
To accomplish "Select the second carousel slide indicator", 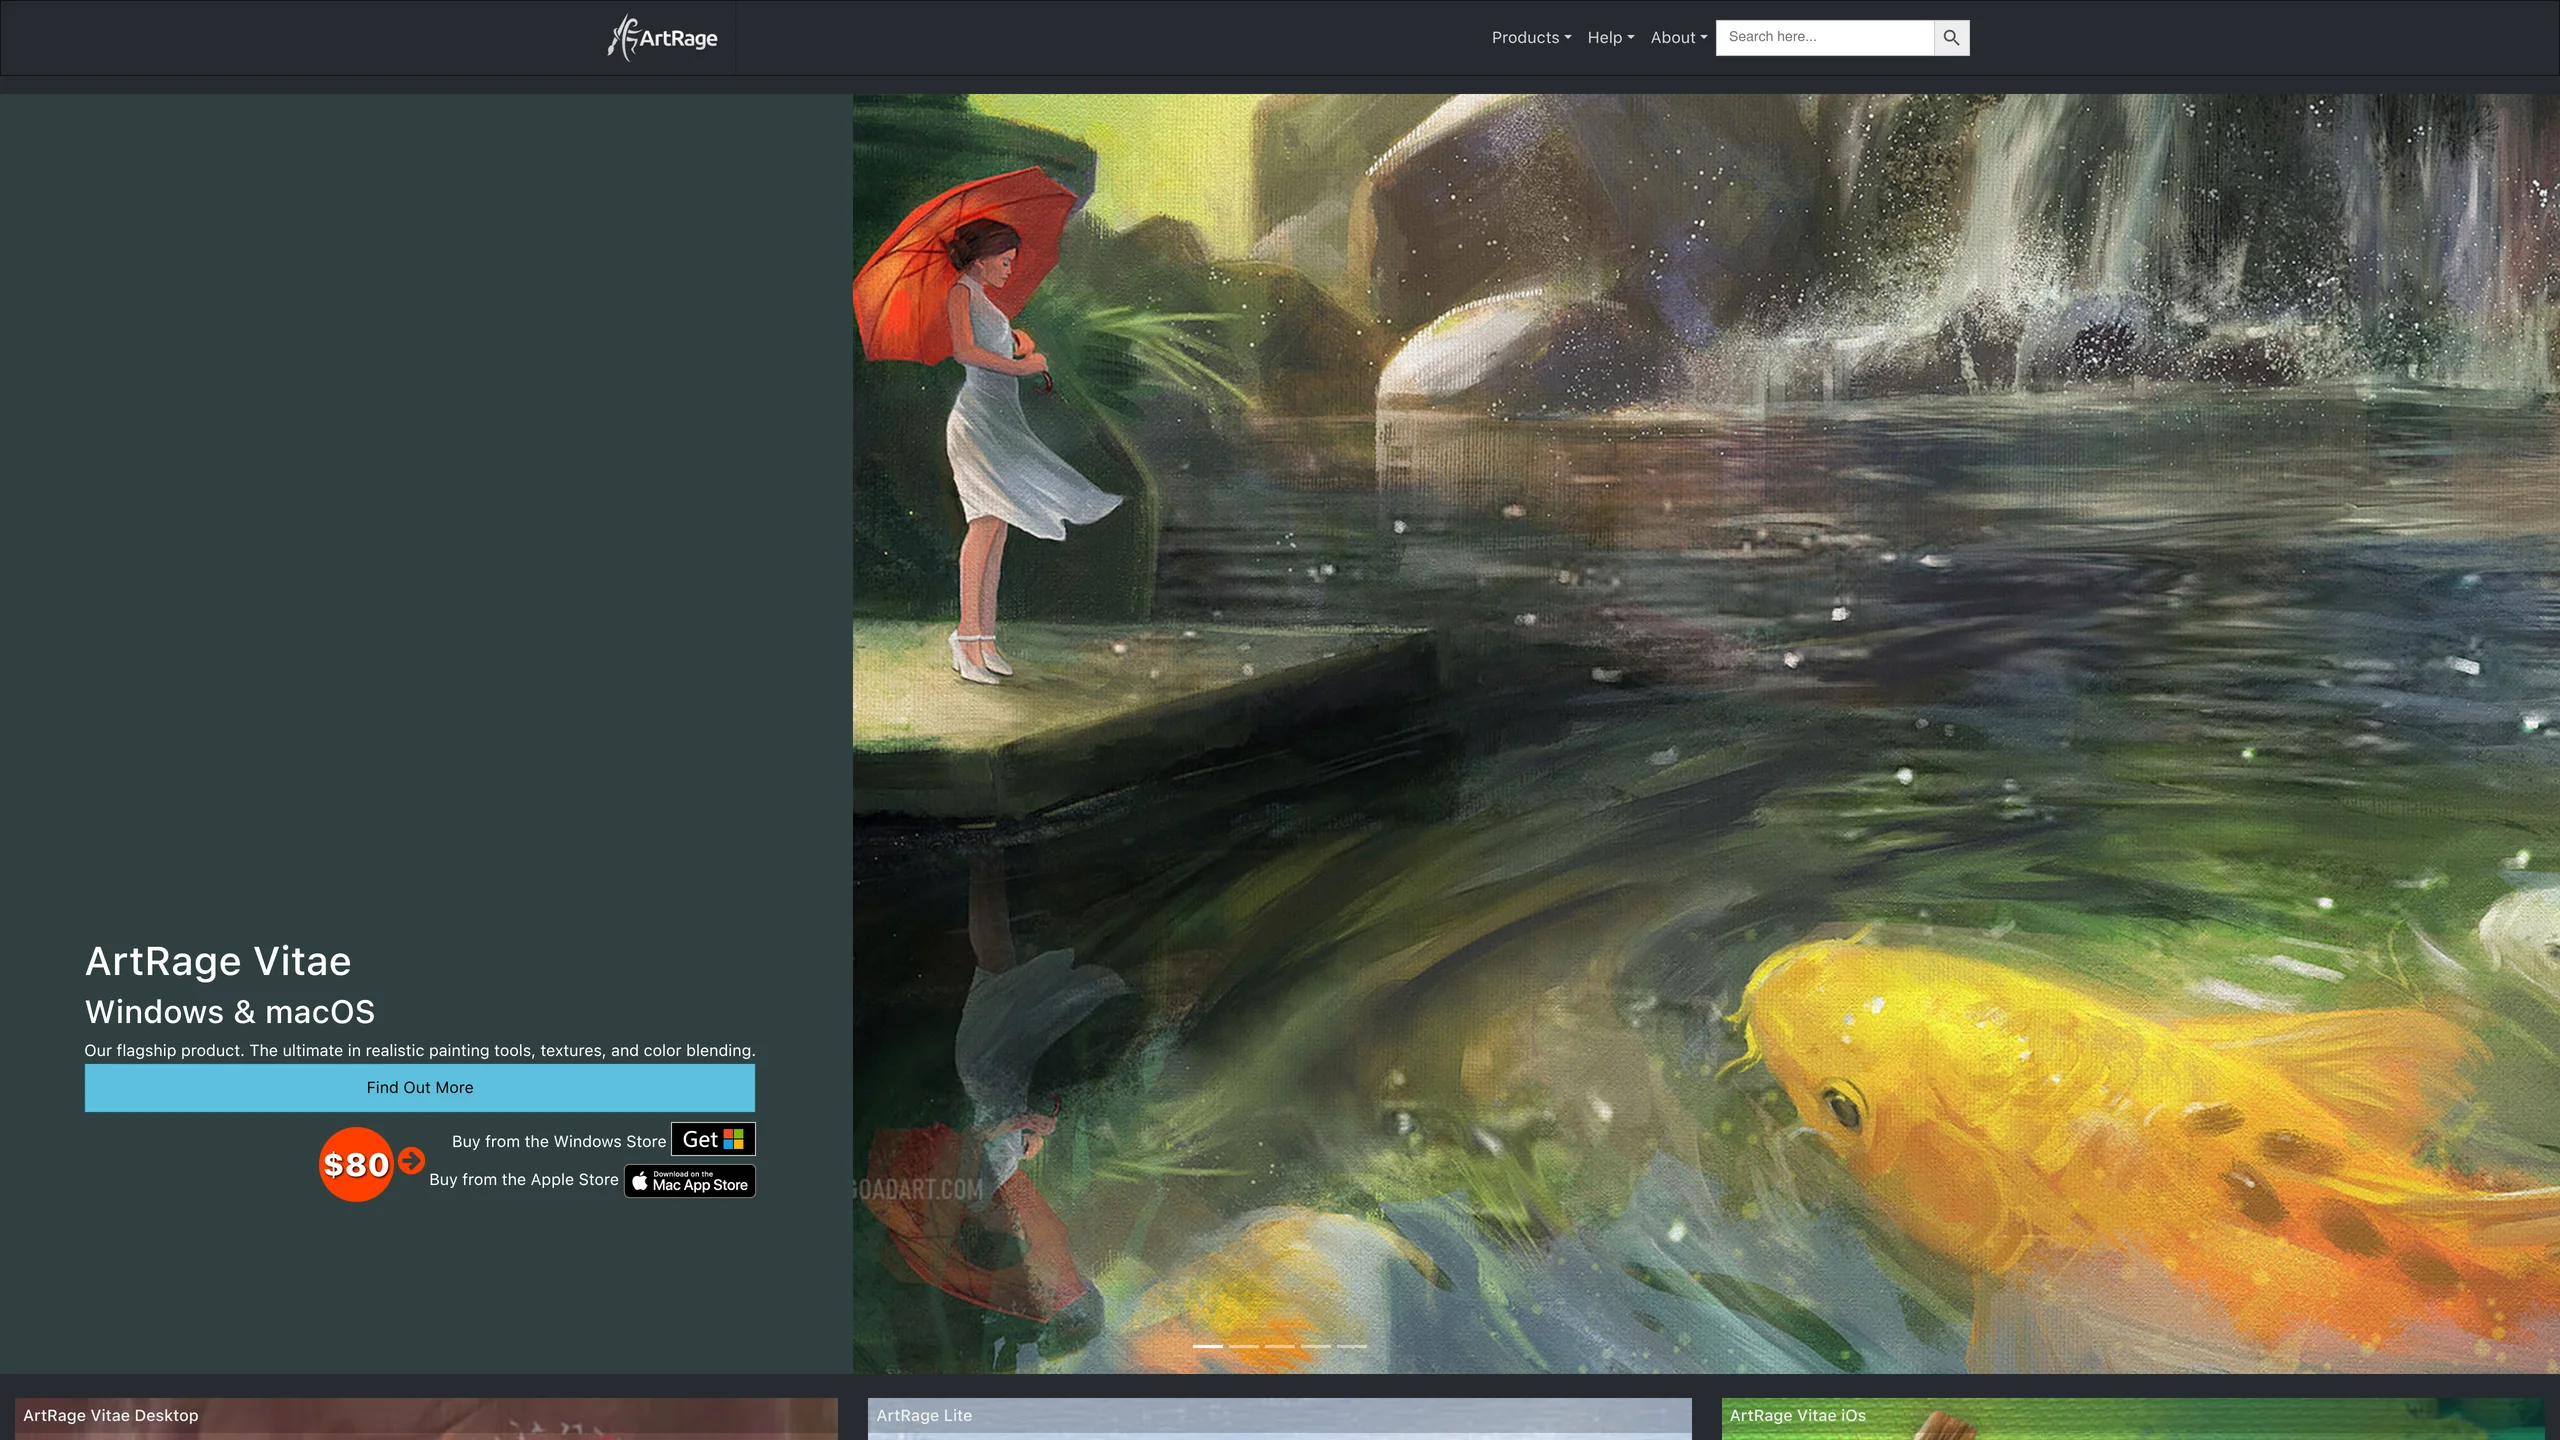I will click(x=1244, y=1346).
